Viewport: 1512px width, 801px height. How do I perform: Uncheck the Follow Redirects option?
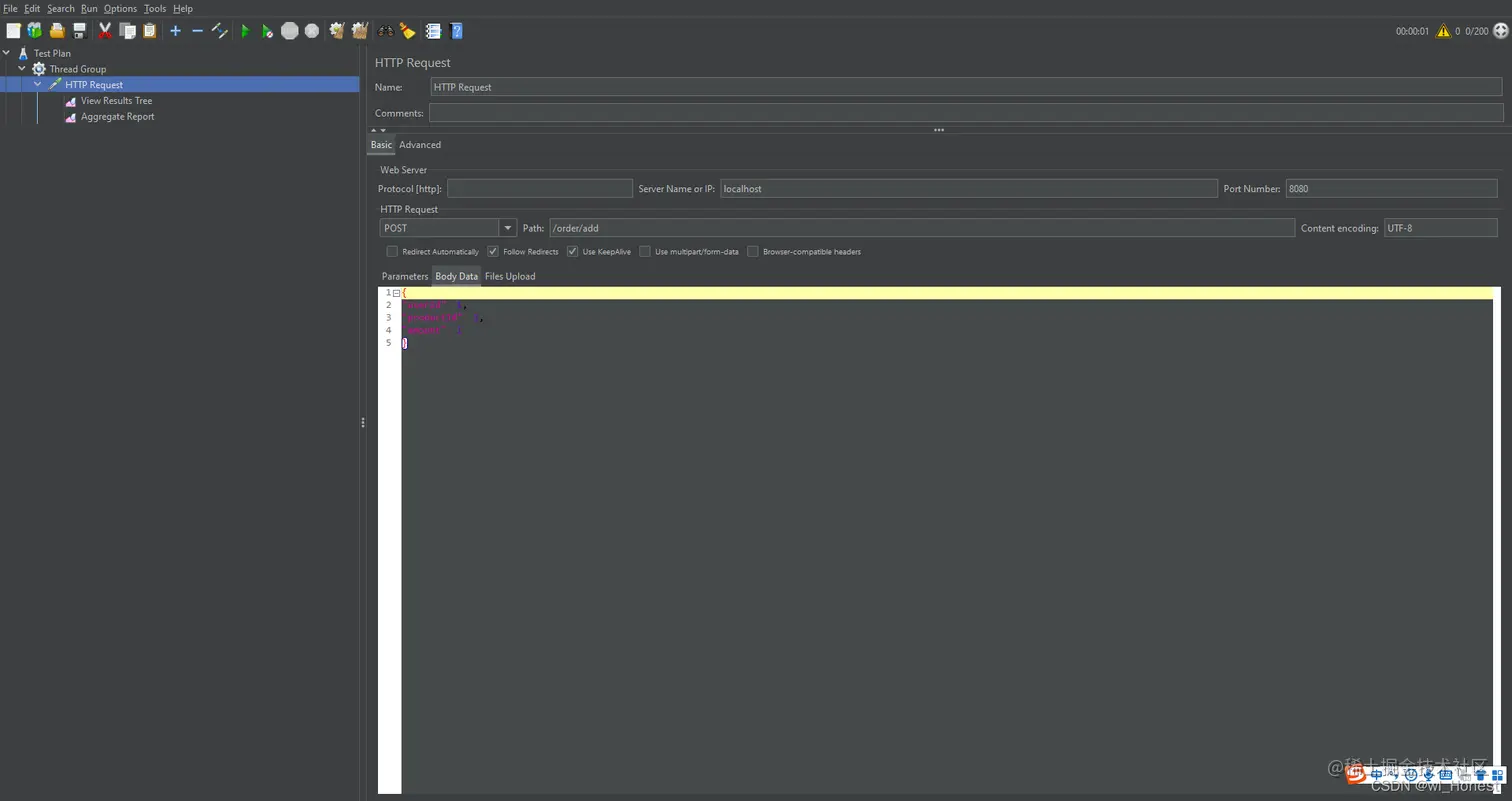pos(493,252)
